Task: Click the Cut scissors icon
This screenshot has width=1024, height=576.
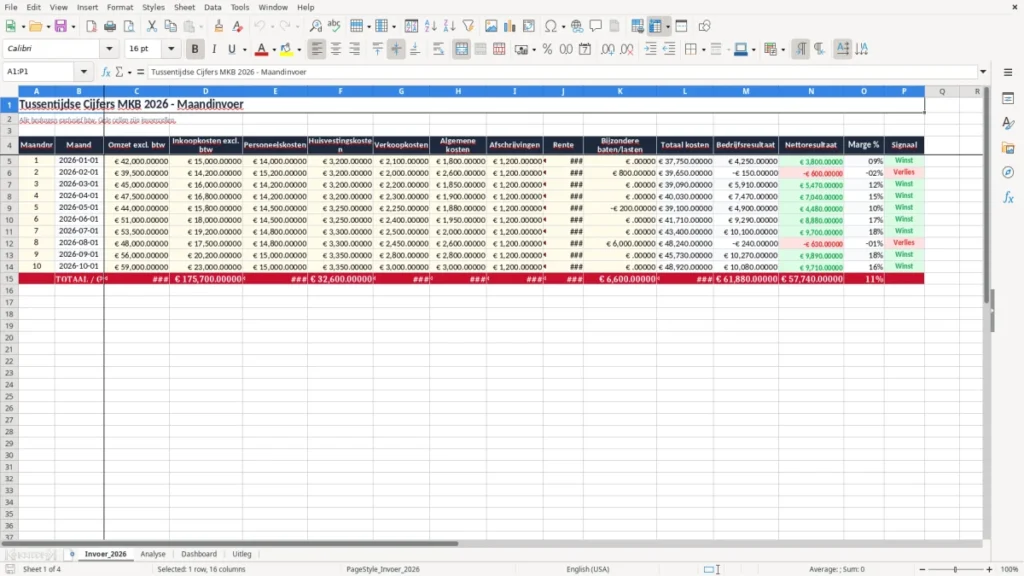Action: (x=152, y=26)
